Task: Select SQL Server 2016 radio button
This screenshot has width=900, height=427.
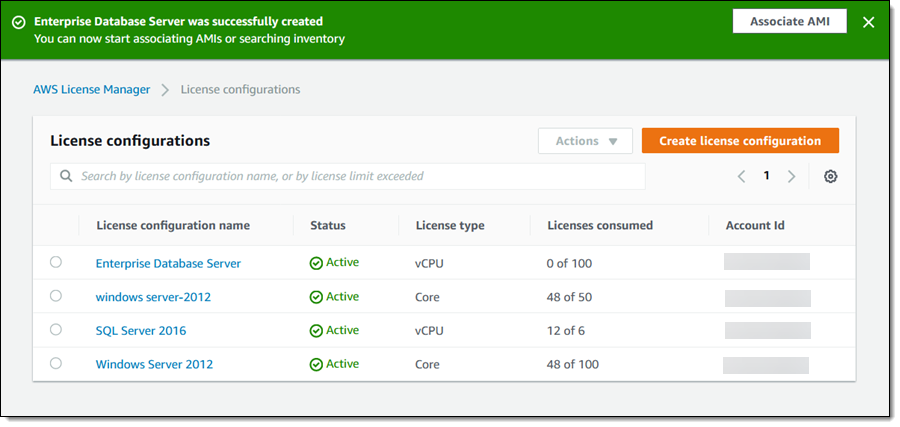Action: (x=56, y=330)
